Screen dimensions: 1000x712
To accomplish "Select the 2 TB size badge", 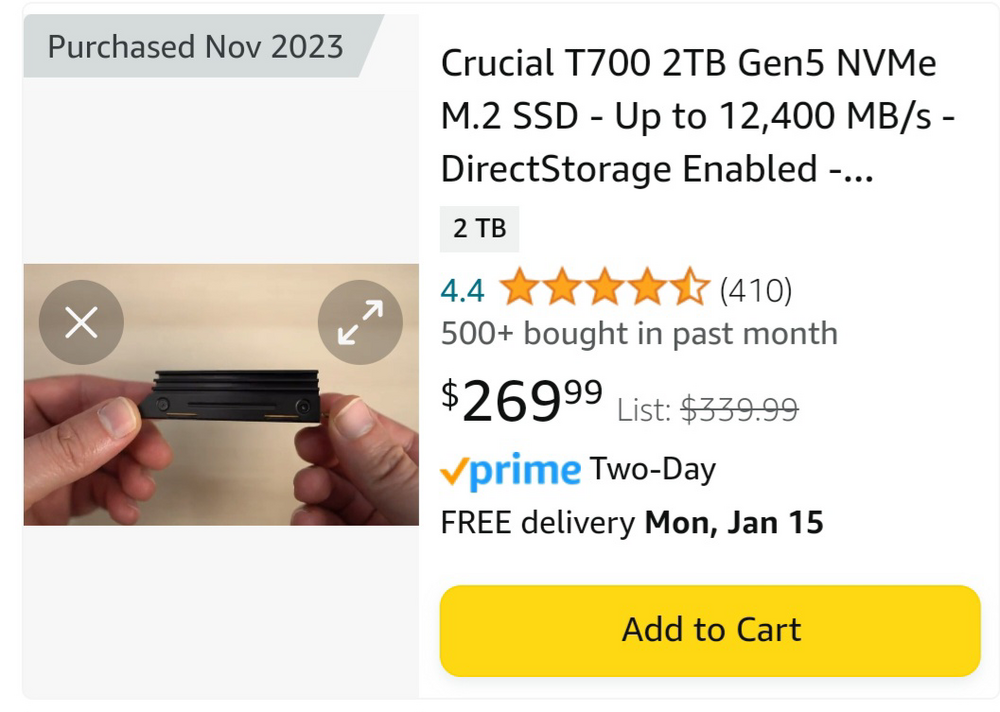I will click(479, 228).
